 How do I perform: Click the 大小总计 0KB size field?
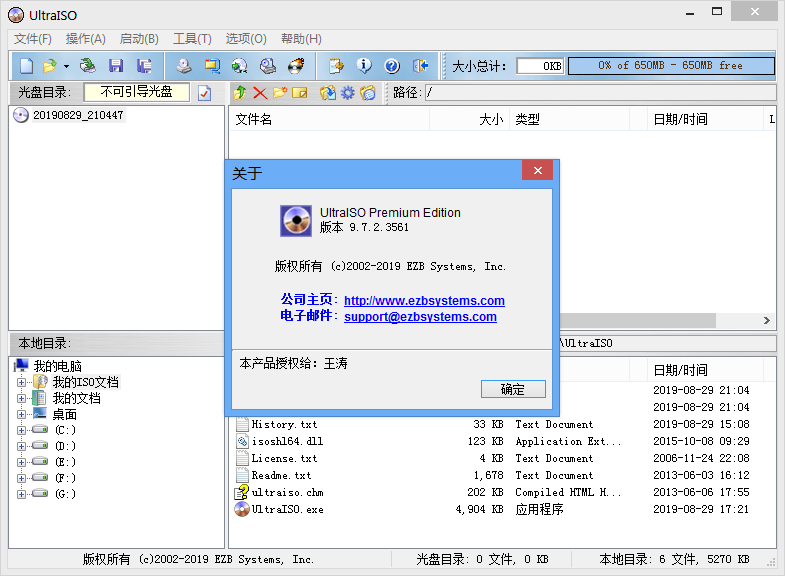[x=540, y=66]
